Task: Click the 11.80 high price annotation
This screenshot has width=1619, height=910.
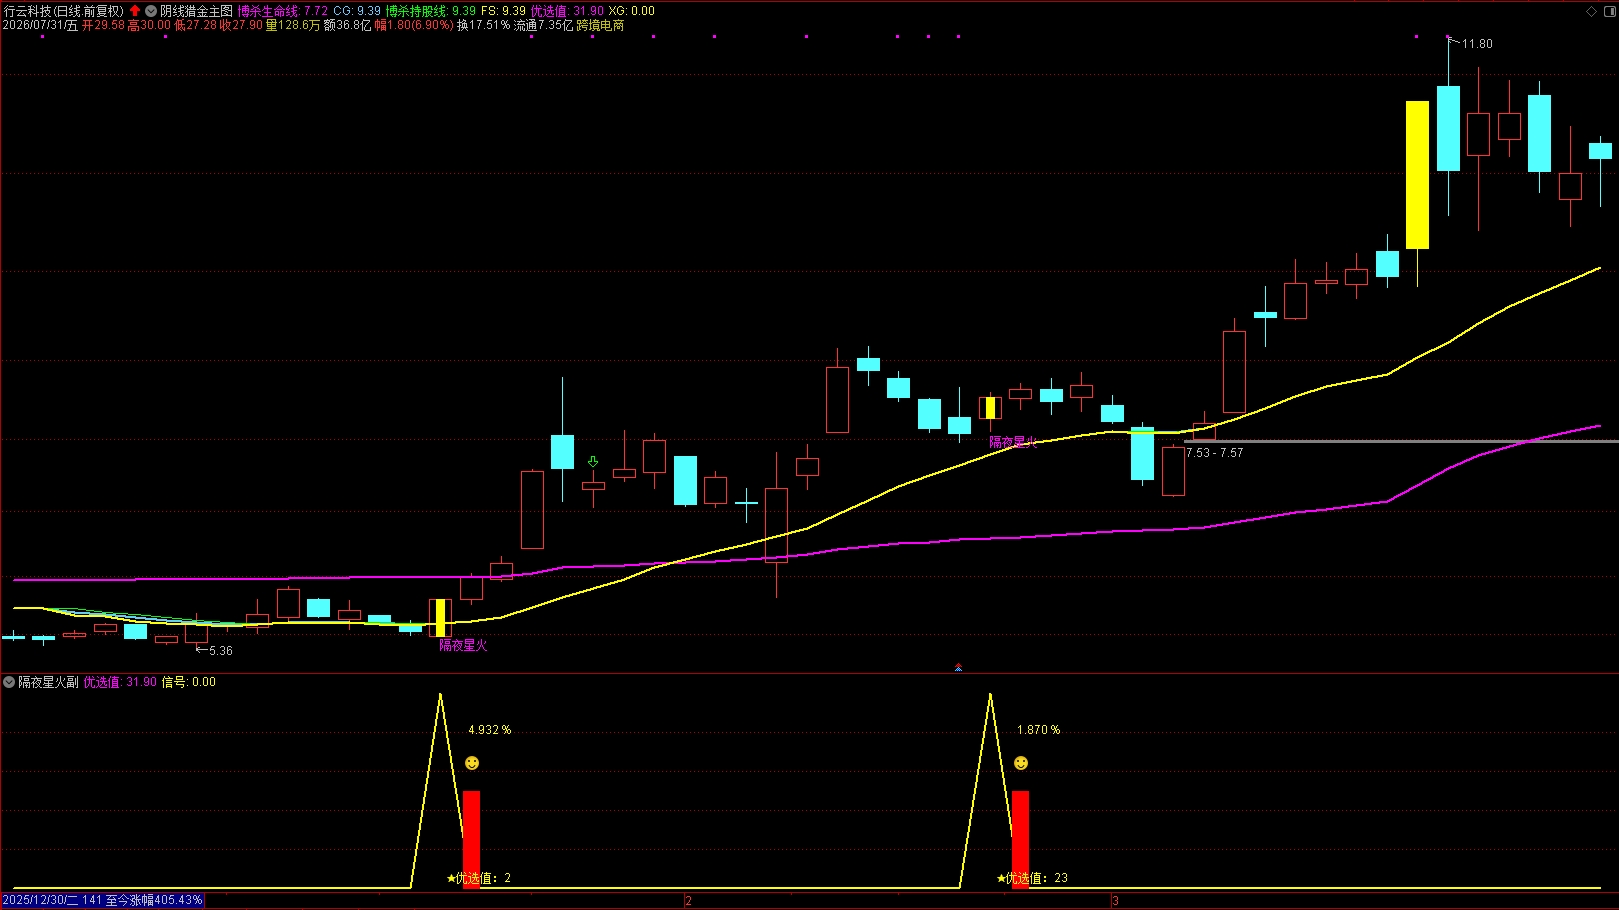Action: click(1477, 44)
